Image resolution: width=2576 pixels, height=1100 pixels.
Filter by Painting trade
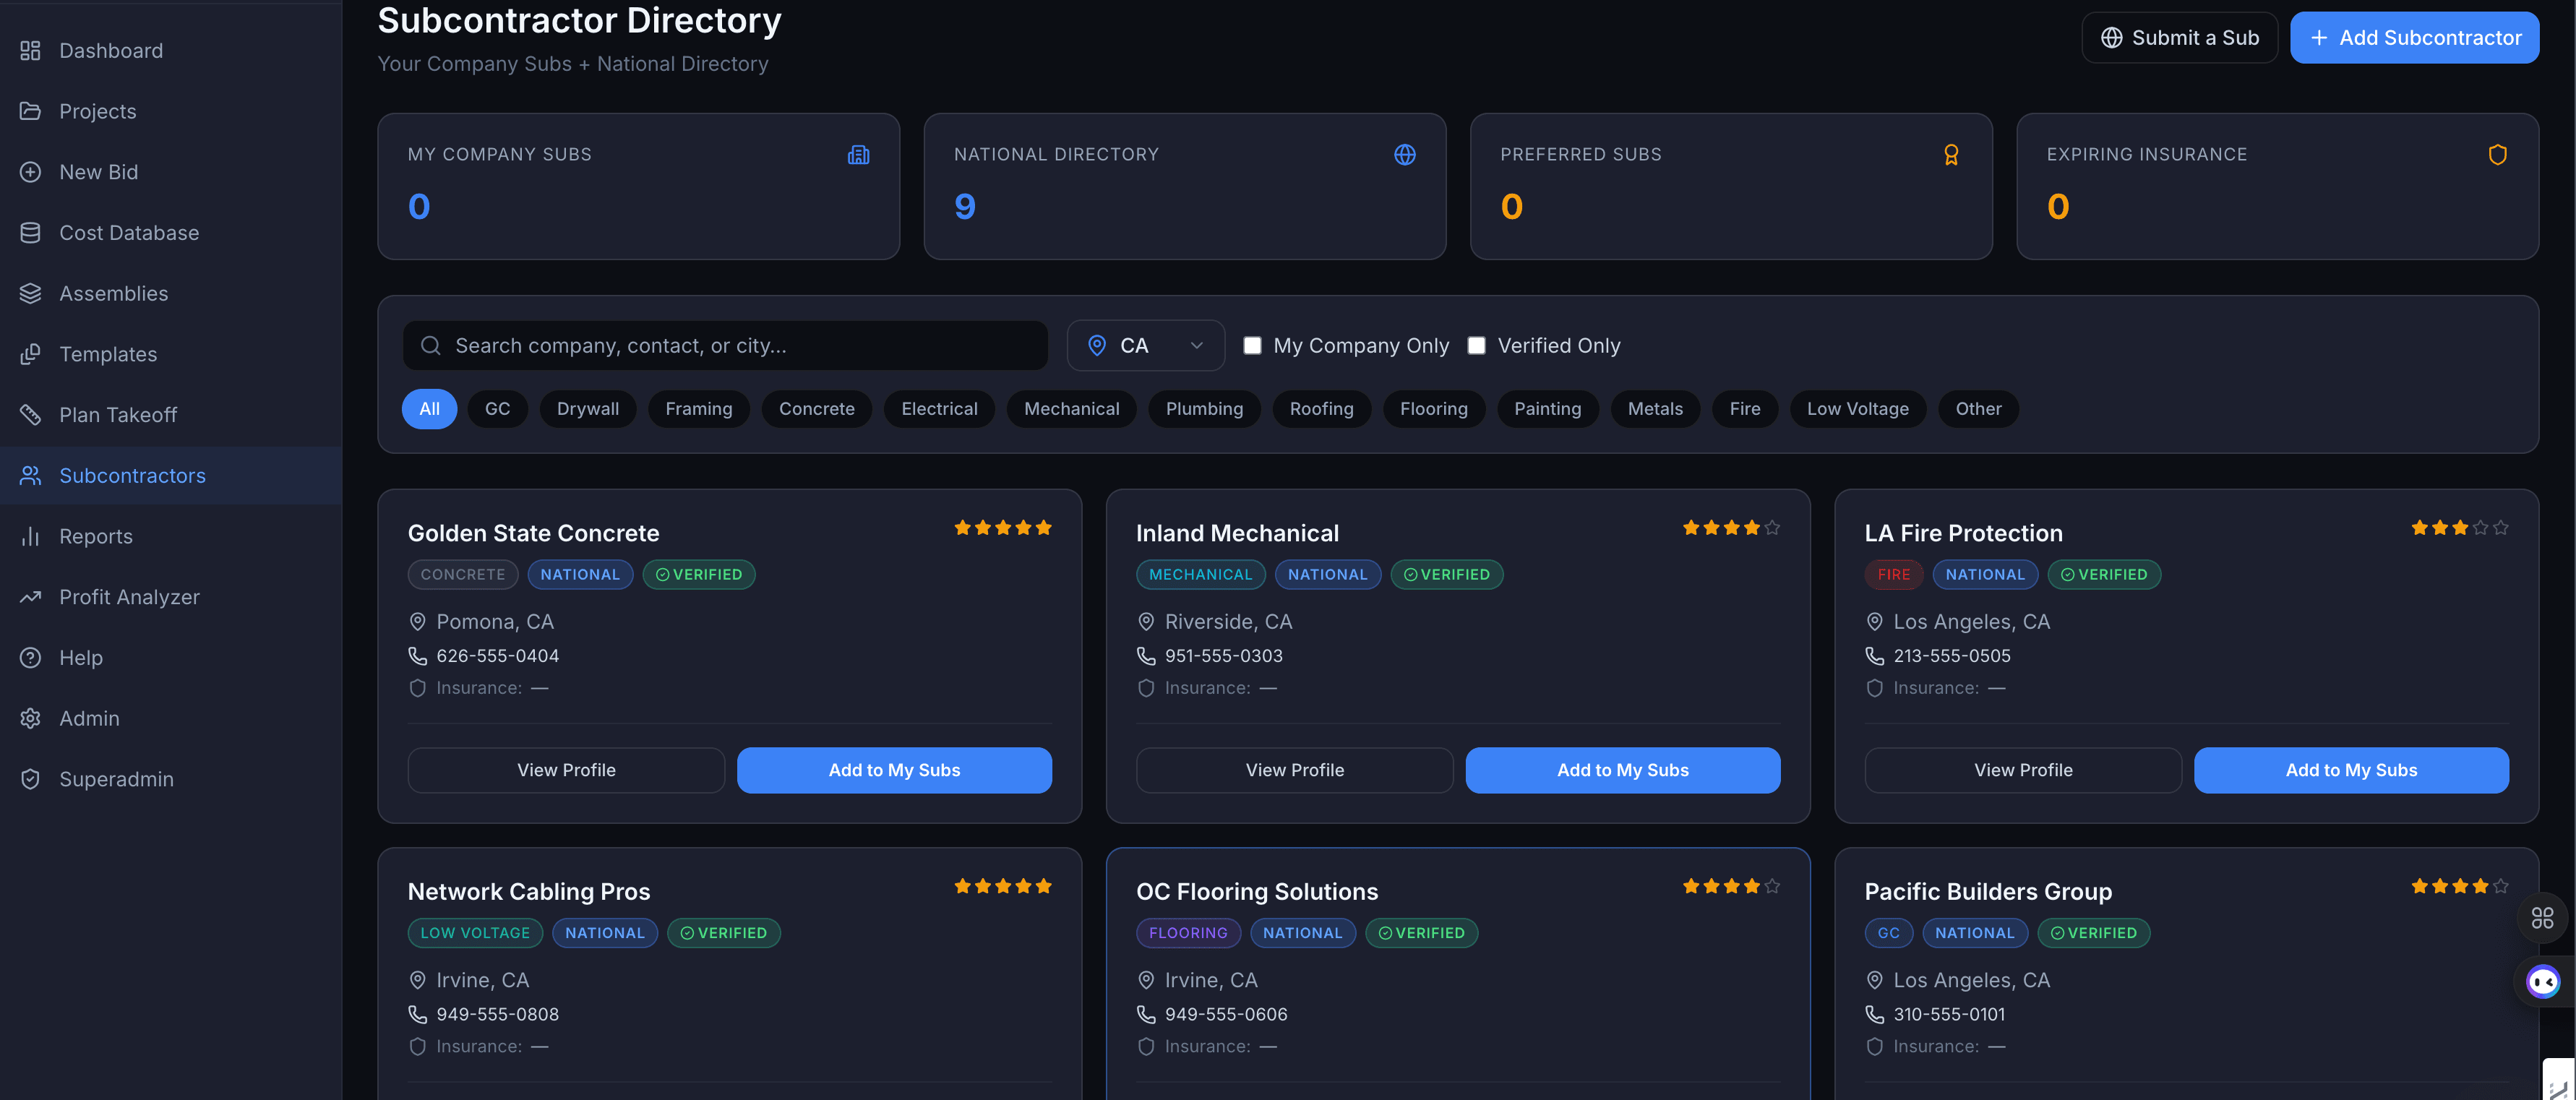(x=1547, y=408)
